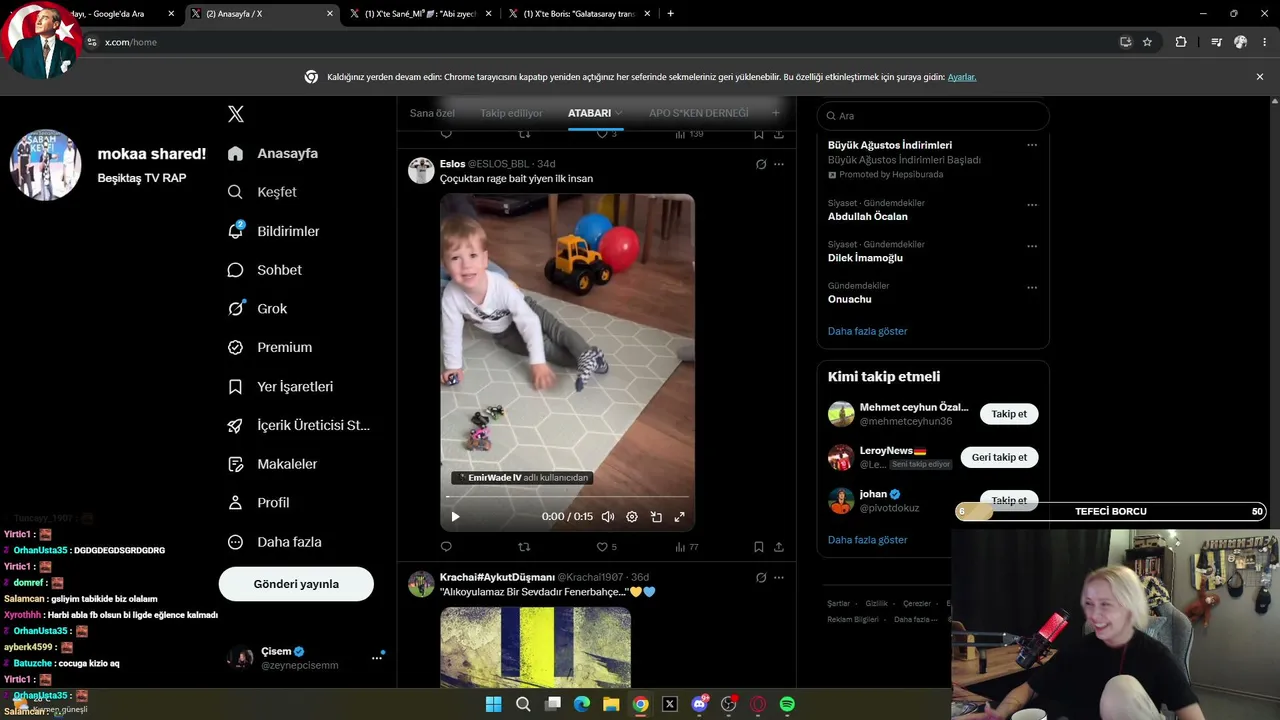Play the Eslos video
This screenshot has height=720, width=1280.
coord(455,517)
